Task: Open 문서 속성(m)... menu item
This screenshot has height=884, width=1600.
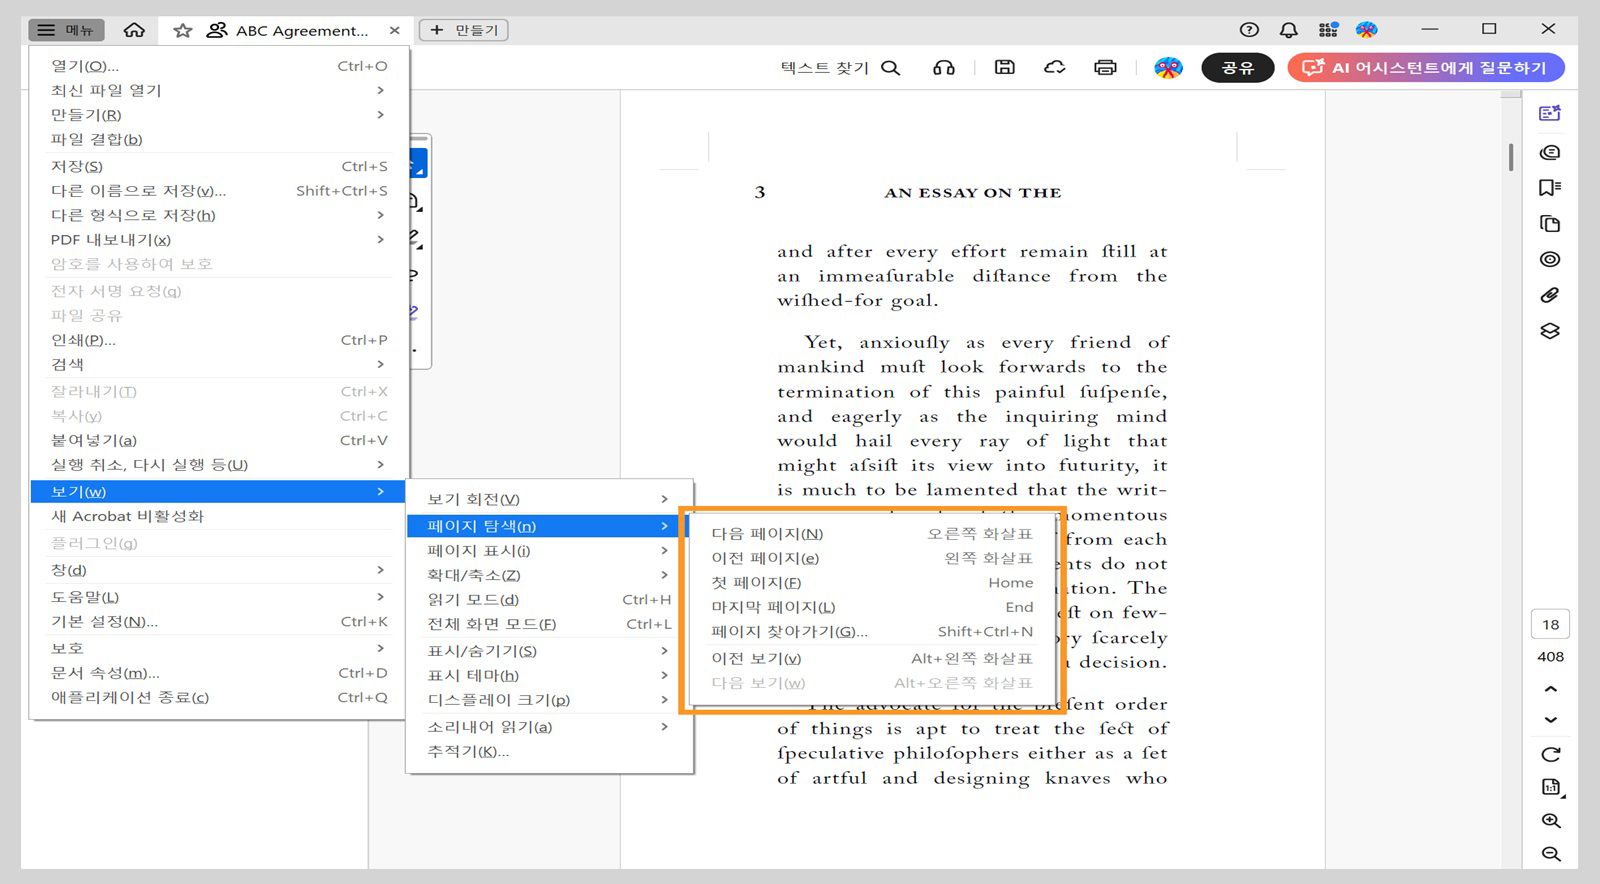Action: point(219,673)
